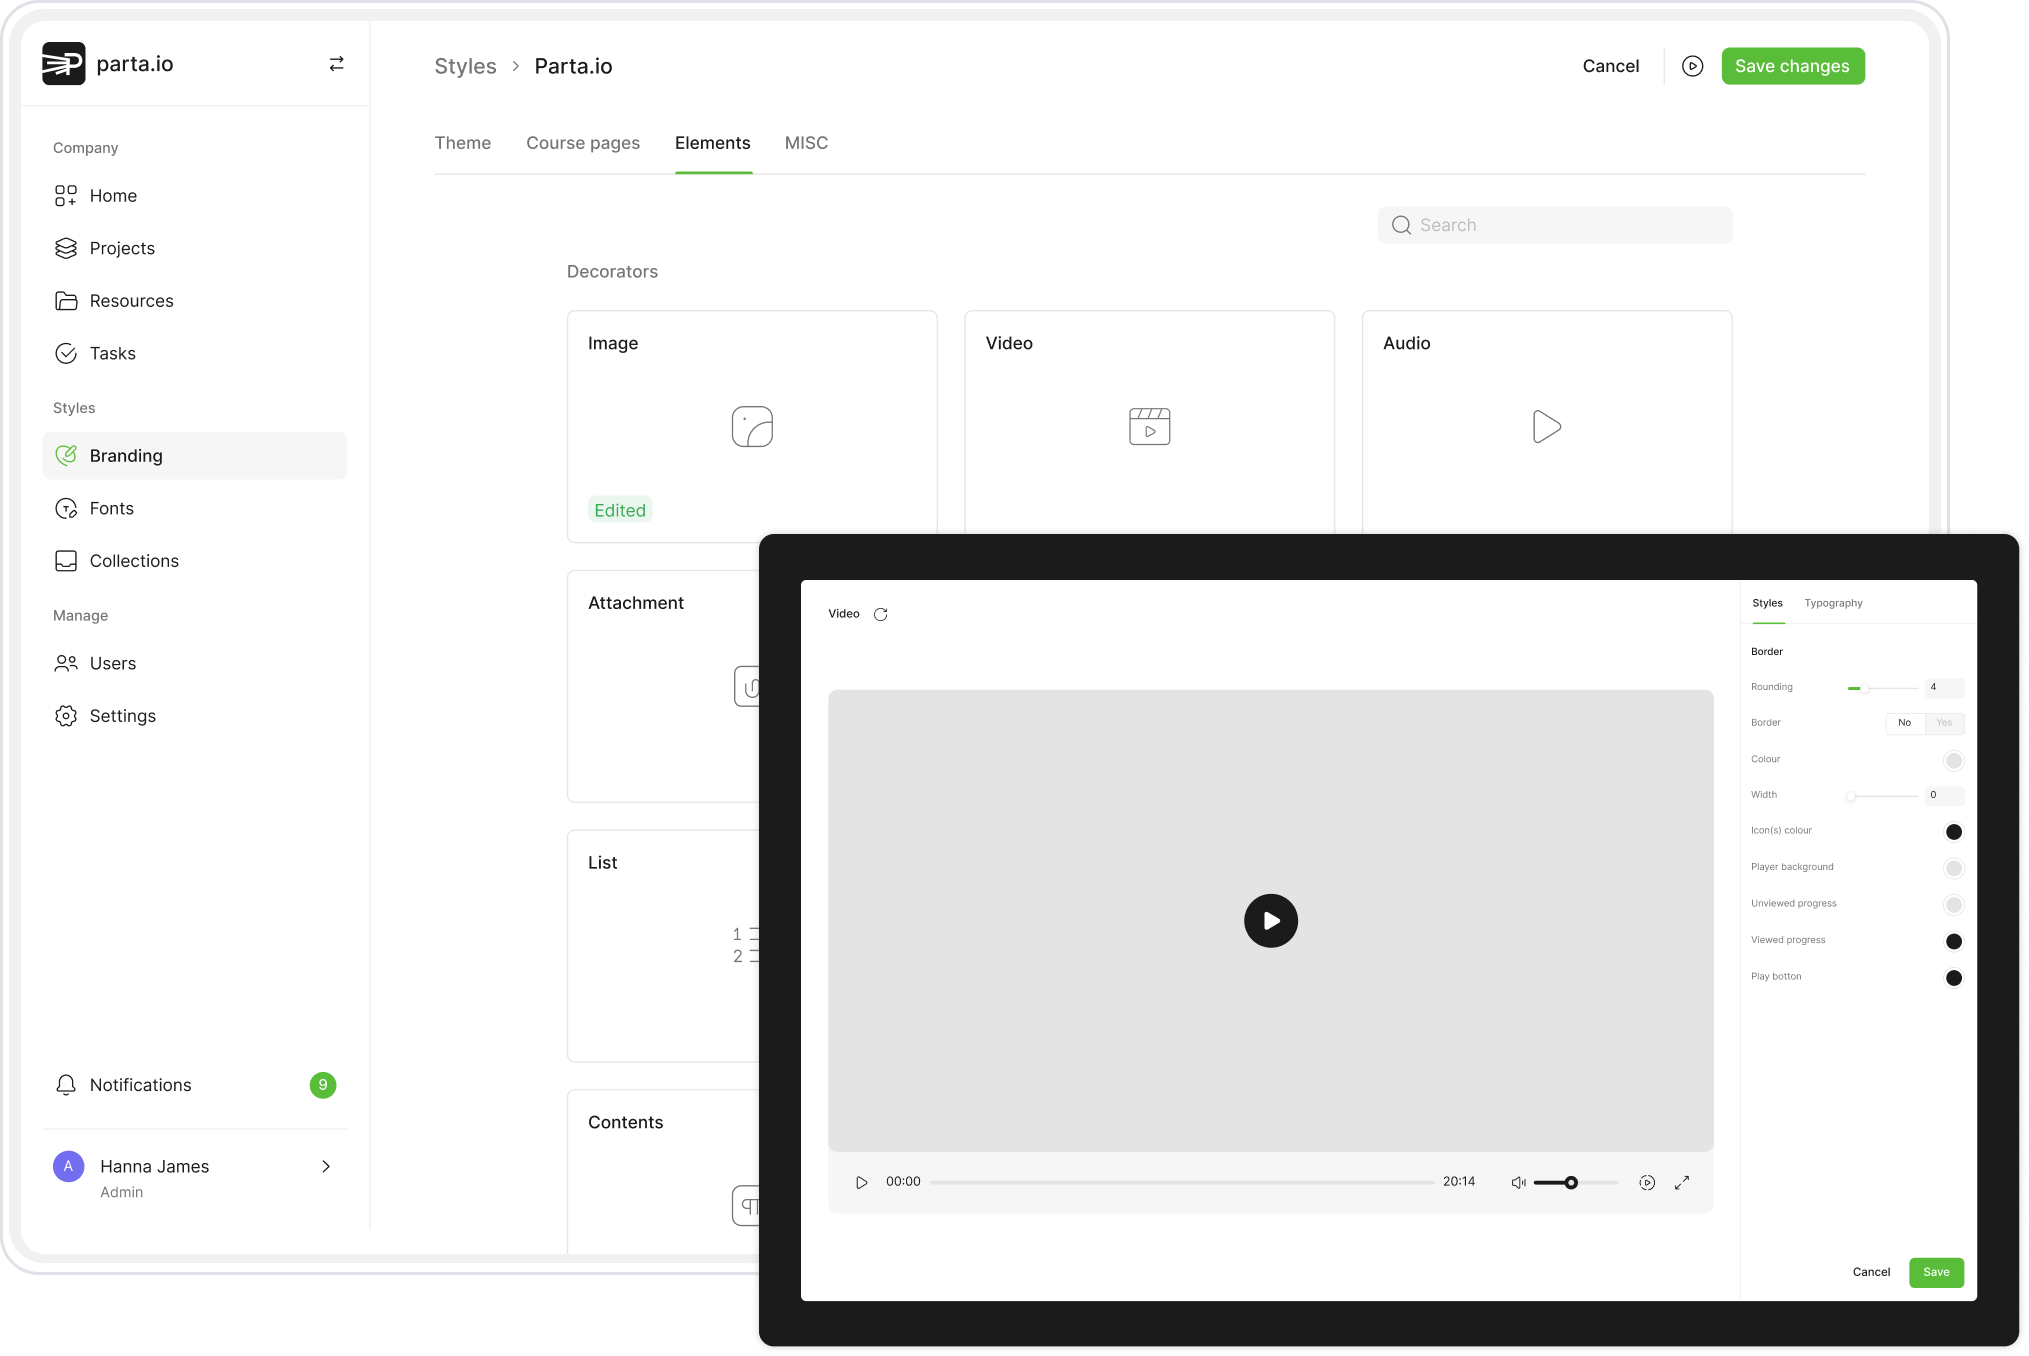
Task: Click the preview play icon beside Save changes
Action: (1692, 66)
